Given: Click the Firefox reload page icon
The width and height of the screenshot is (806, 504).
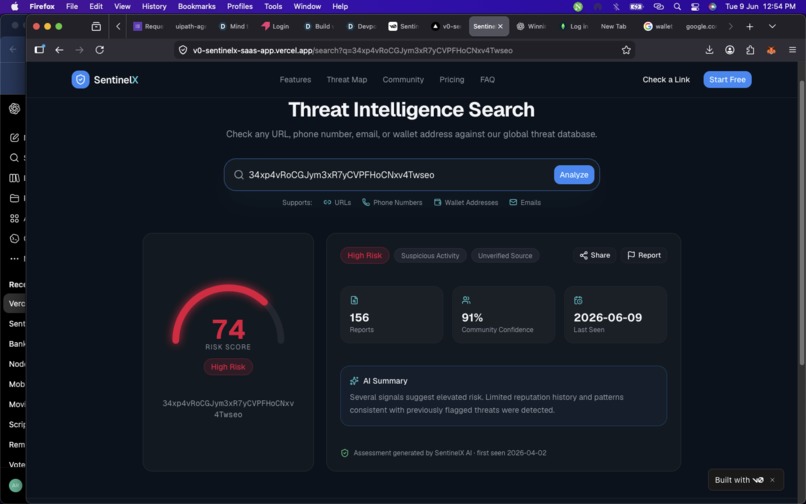Looking at the screenshot, I should click(100, 50).
